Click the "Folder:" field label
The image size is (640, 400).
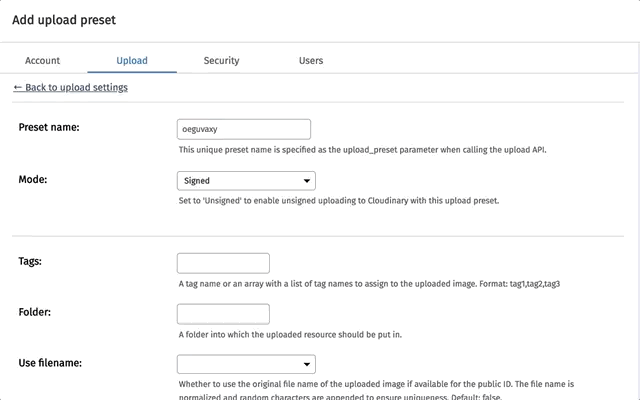(36, 313)
